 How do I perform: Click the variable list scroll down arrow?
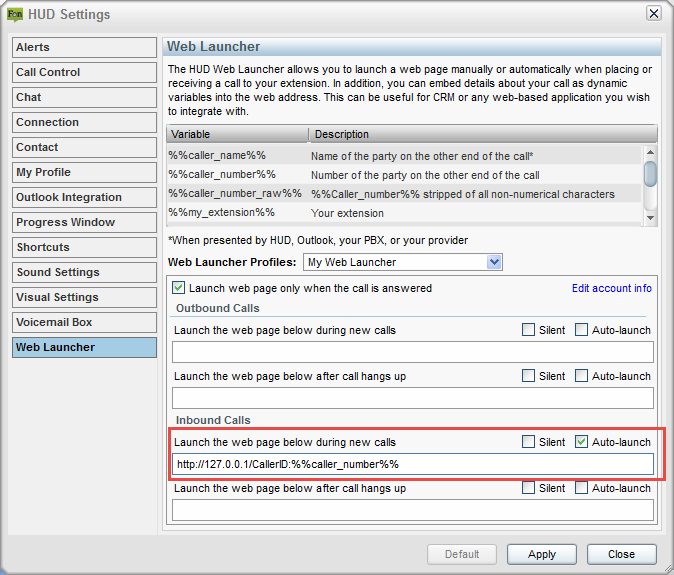click(x=650, y=218)
